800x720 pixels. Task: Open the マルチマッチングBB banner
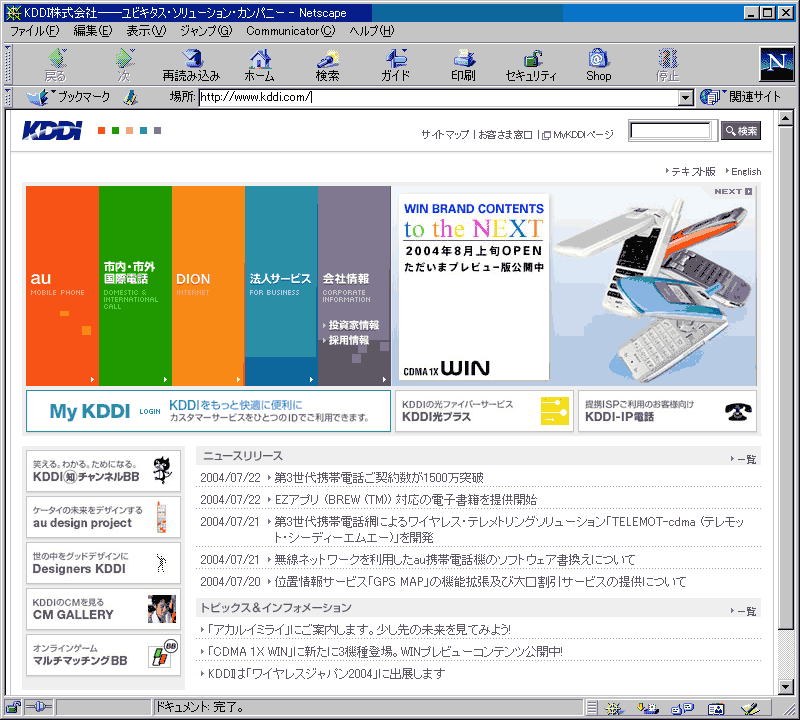click(104, 655)
